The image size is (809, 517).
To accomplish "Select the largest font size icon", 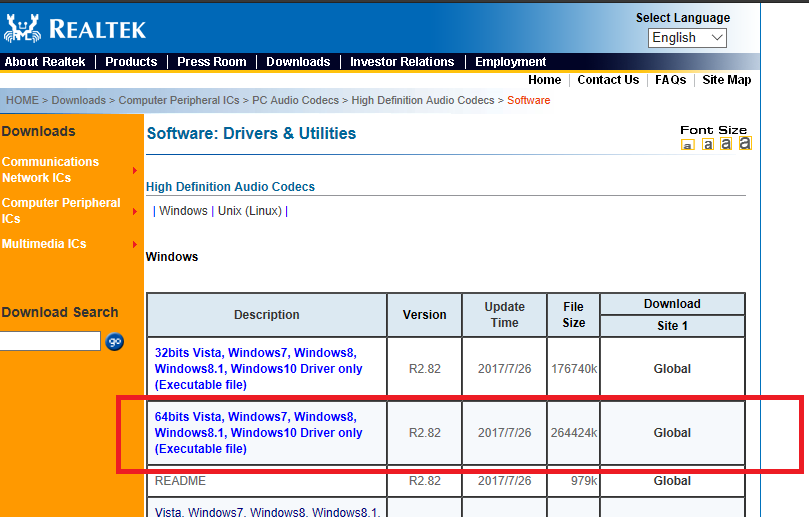I will 745,143.
